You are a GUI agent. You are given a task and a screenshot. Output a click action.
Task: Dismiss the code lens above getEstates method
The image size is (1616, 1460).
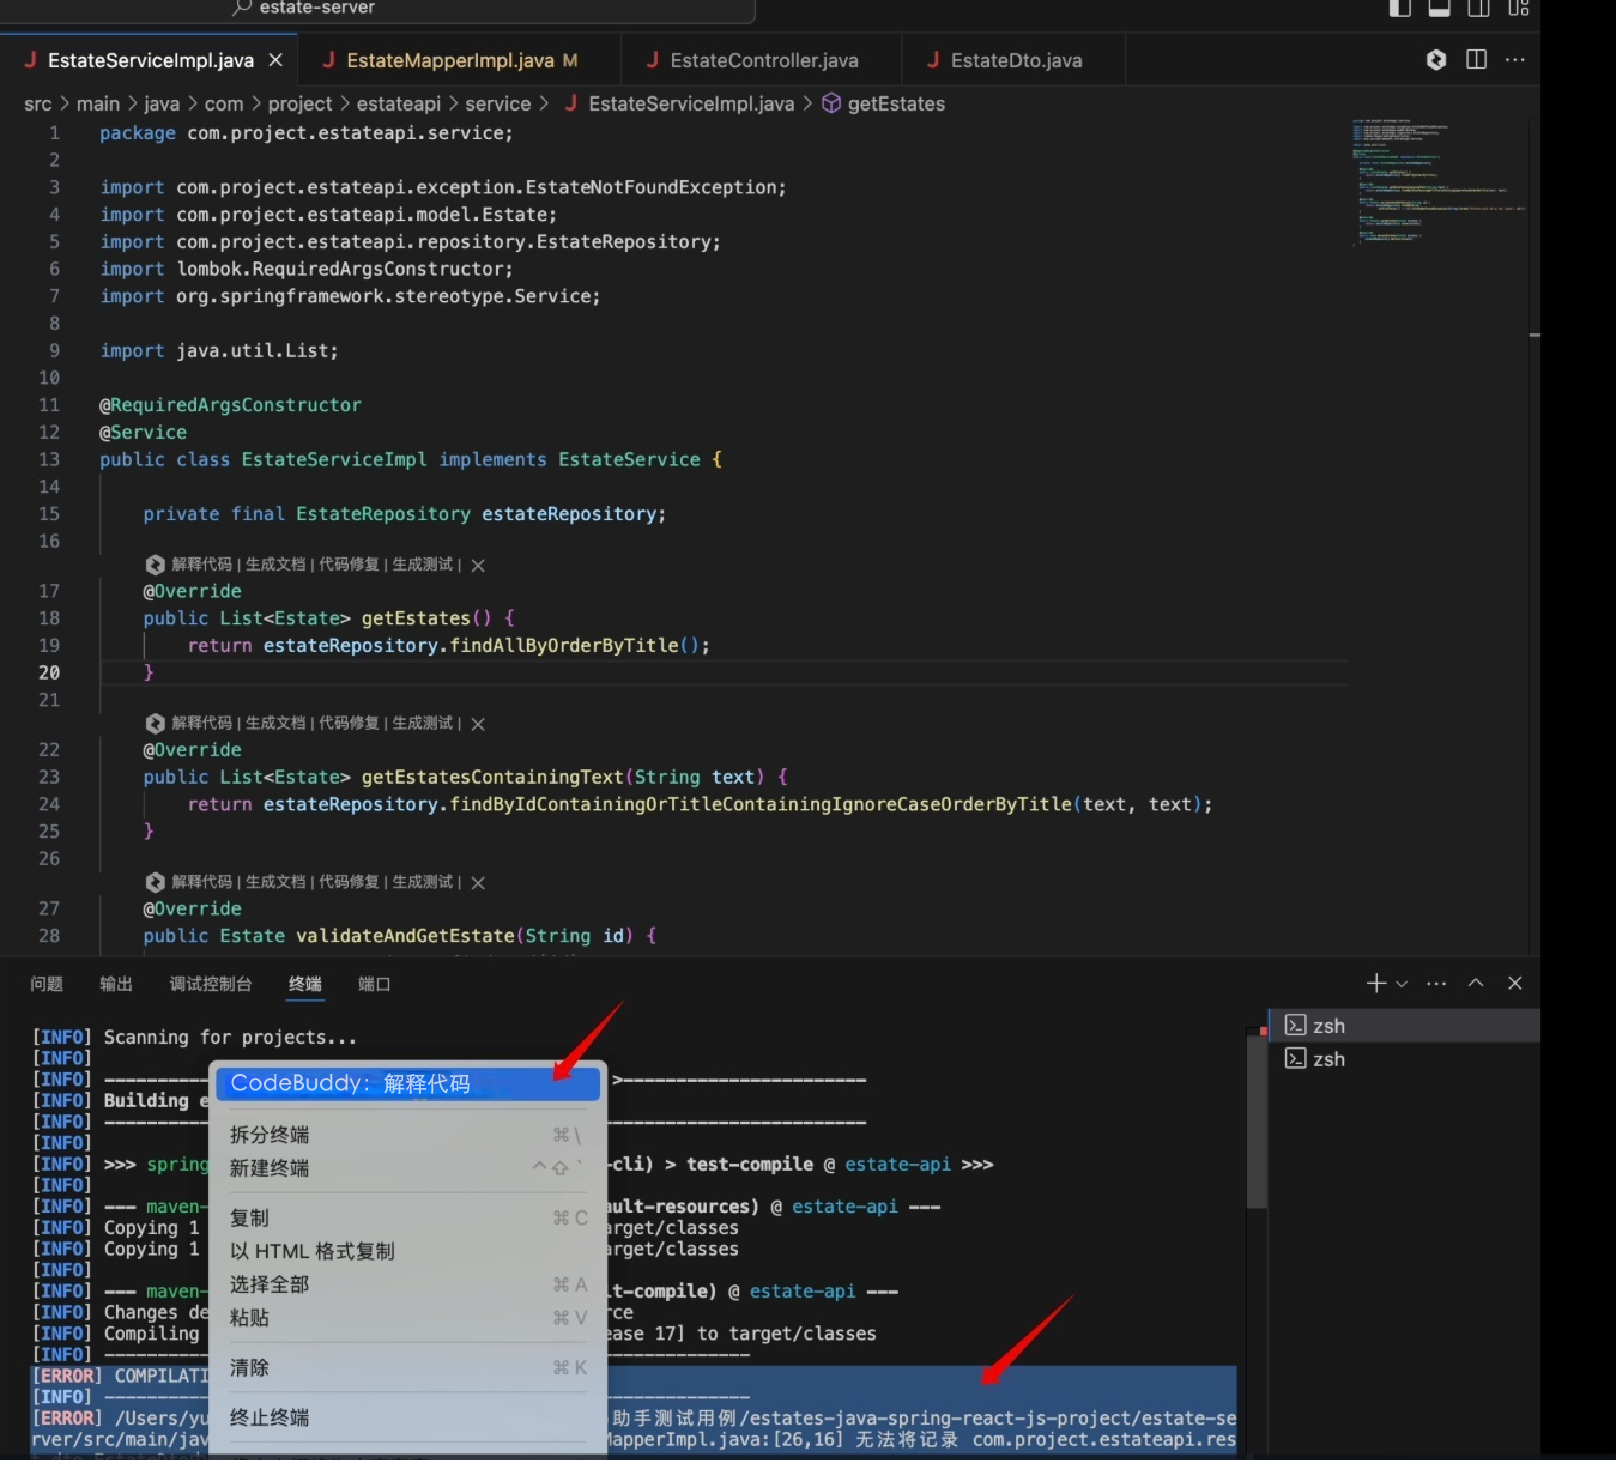478,565
